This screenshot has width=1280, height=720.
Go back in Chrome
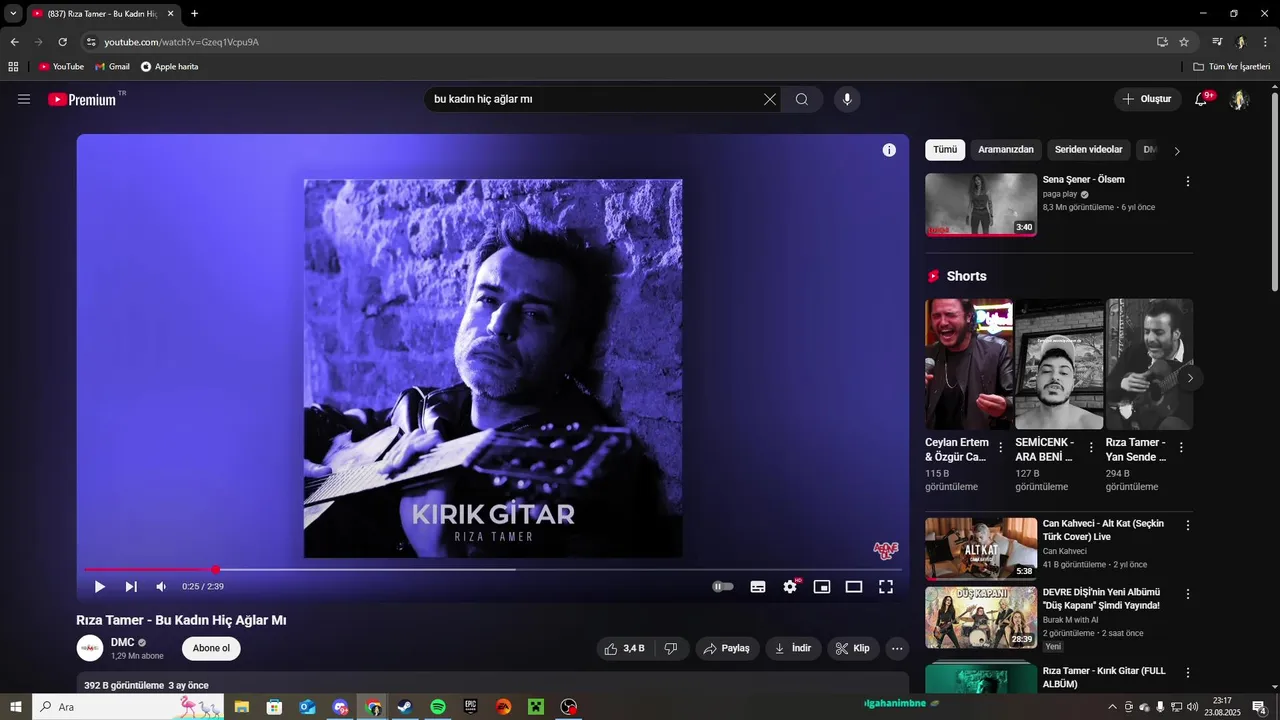pos(14,42)
